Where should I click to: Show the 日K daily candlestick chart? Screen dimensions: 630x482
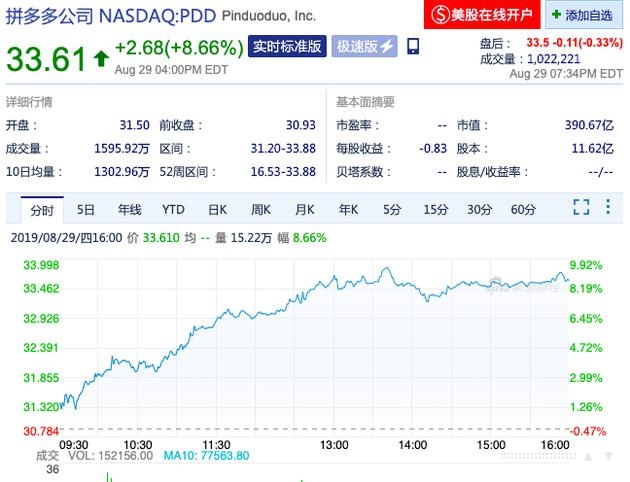click(217, 210)
